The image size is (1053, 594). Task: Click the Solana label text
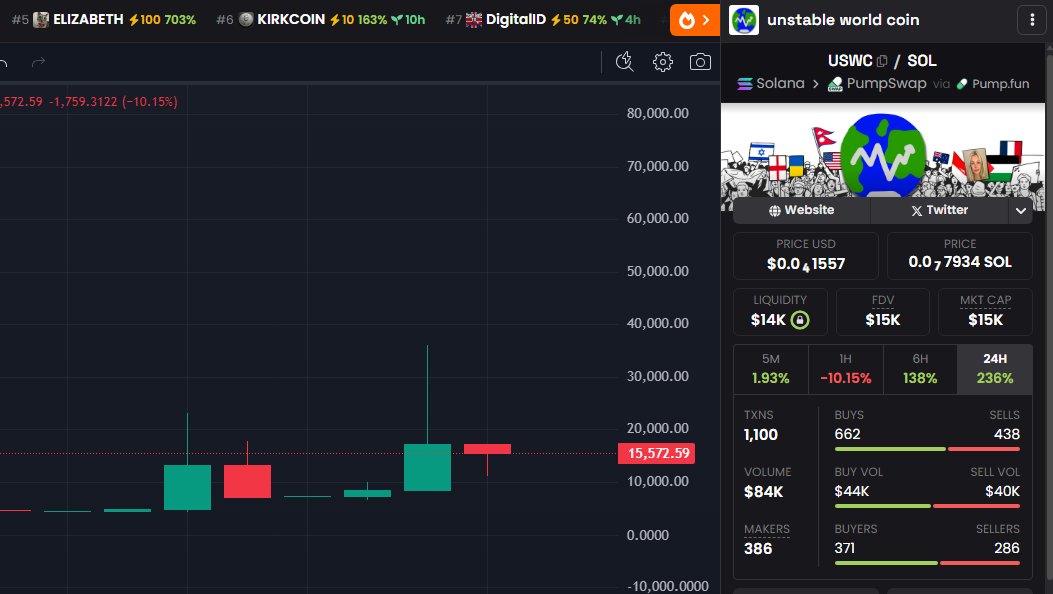coord(780,83)
